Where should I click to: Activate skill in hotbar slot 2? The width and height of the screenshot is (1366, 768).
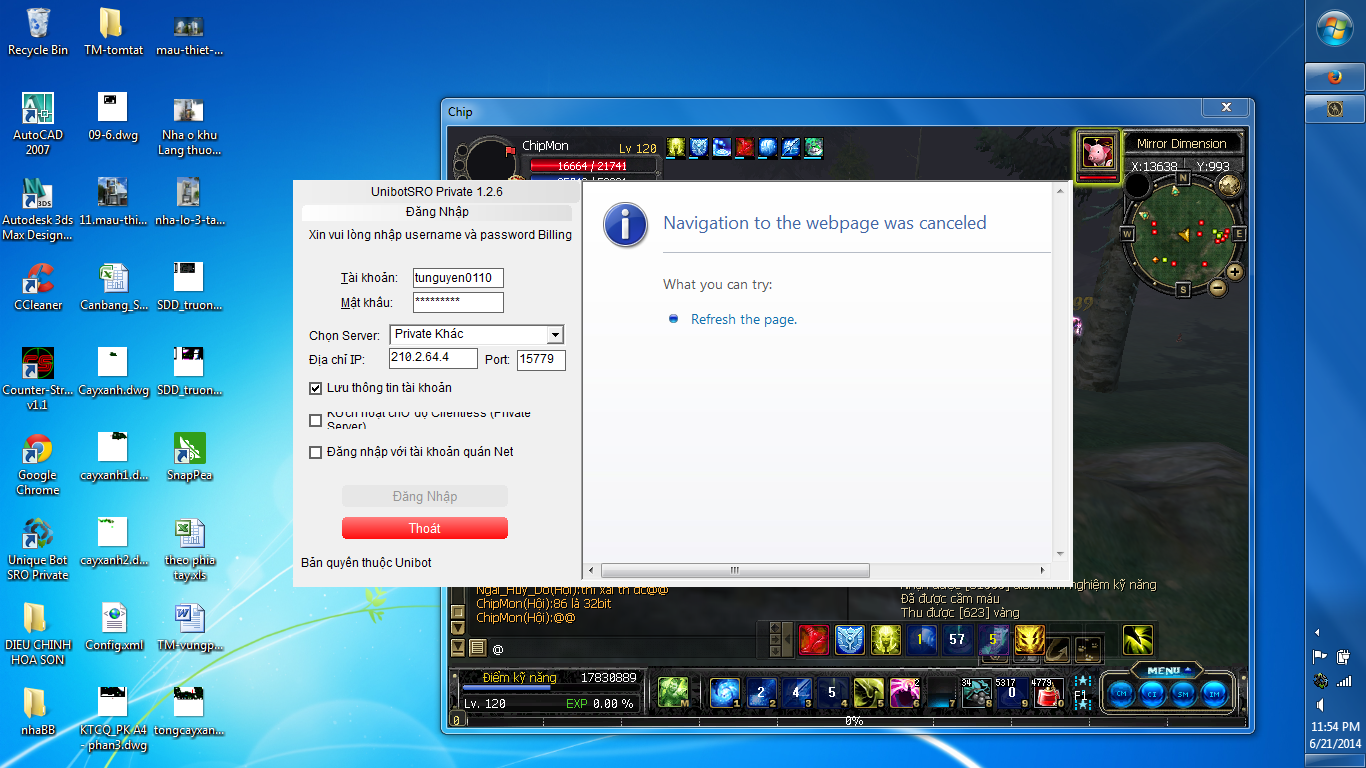click(x=760, y=692)
